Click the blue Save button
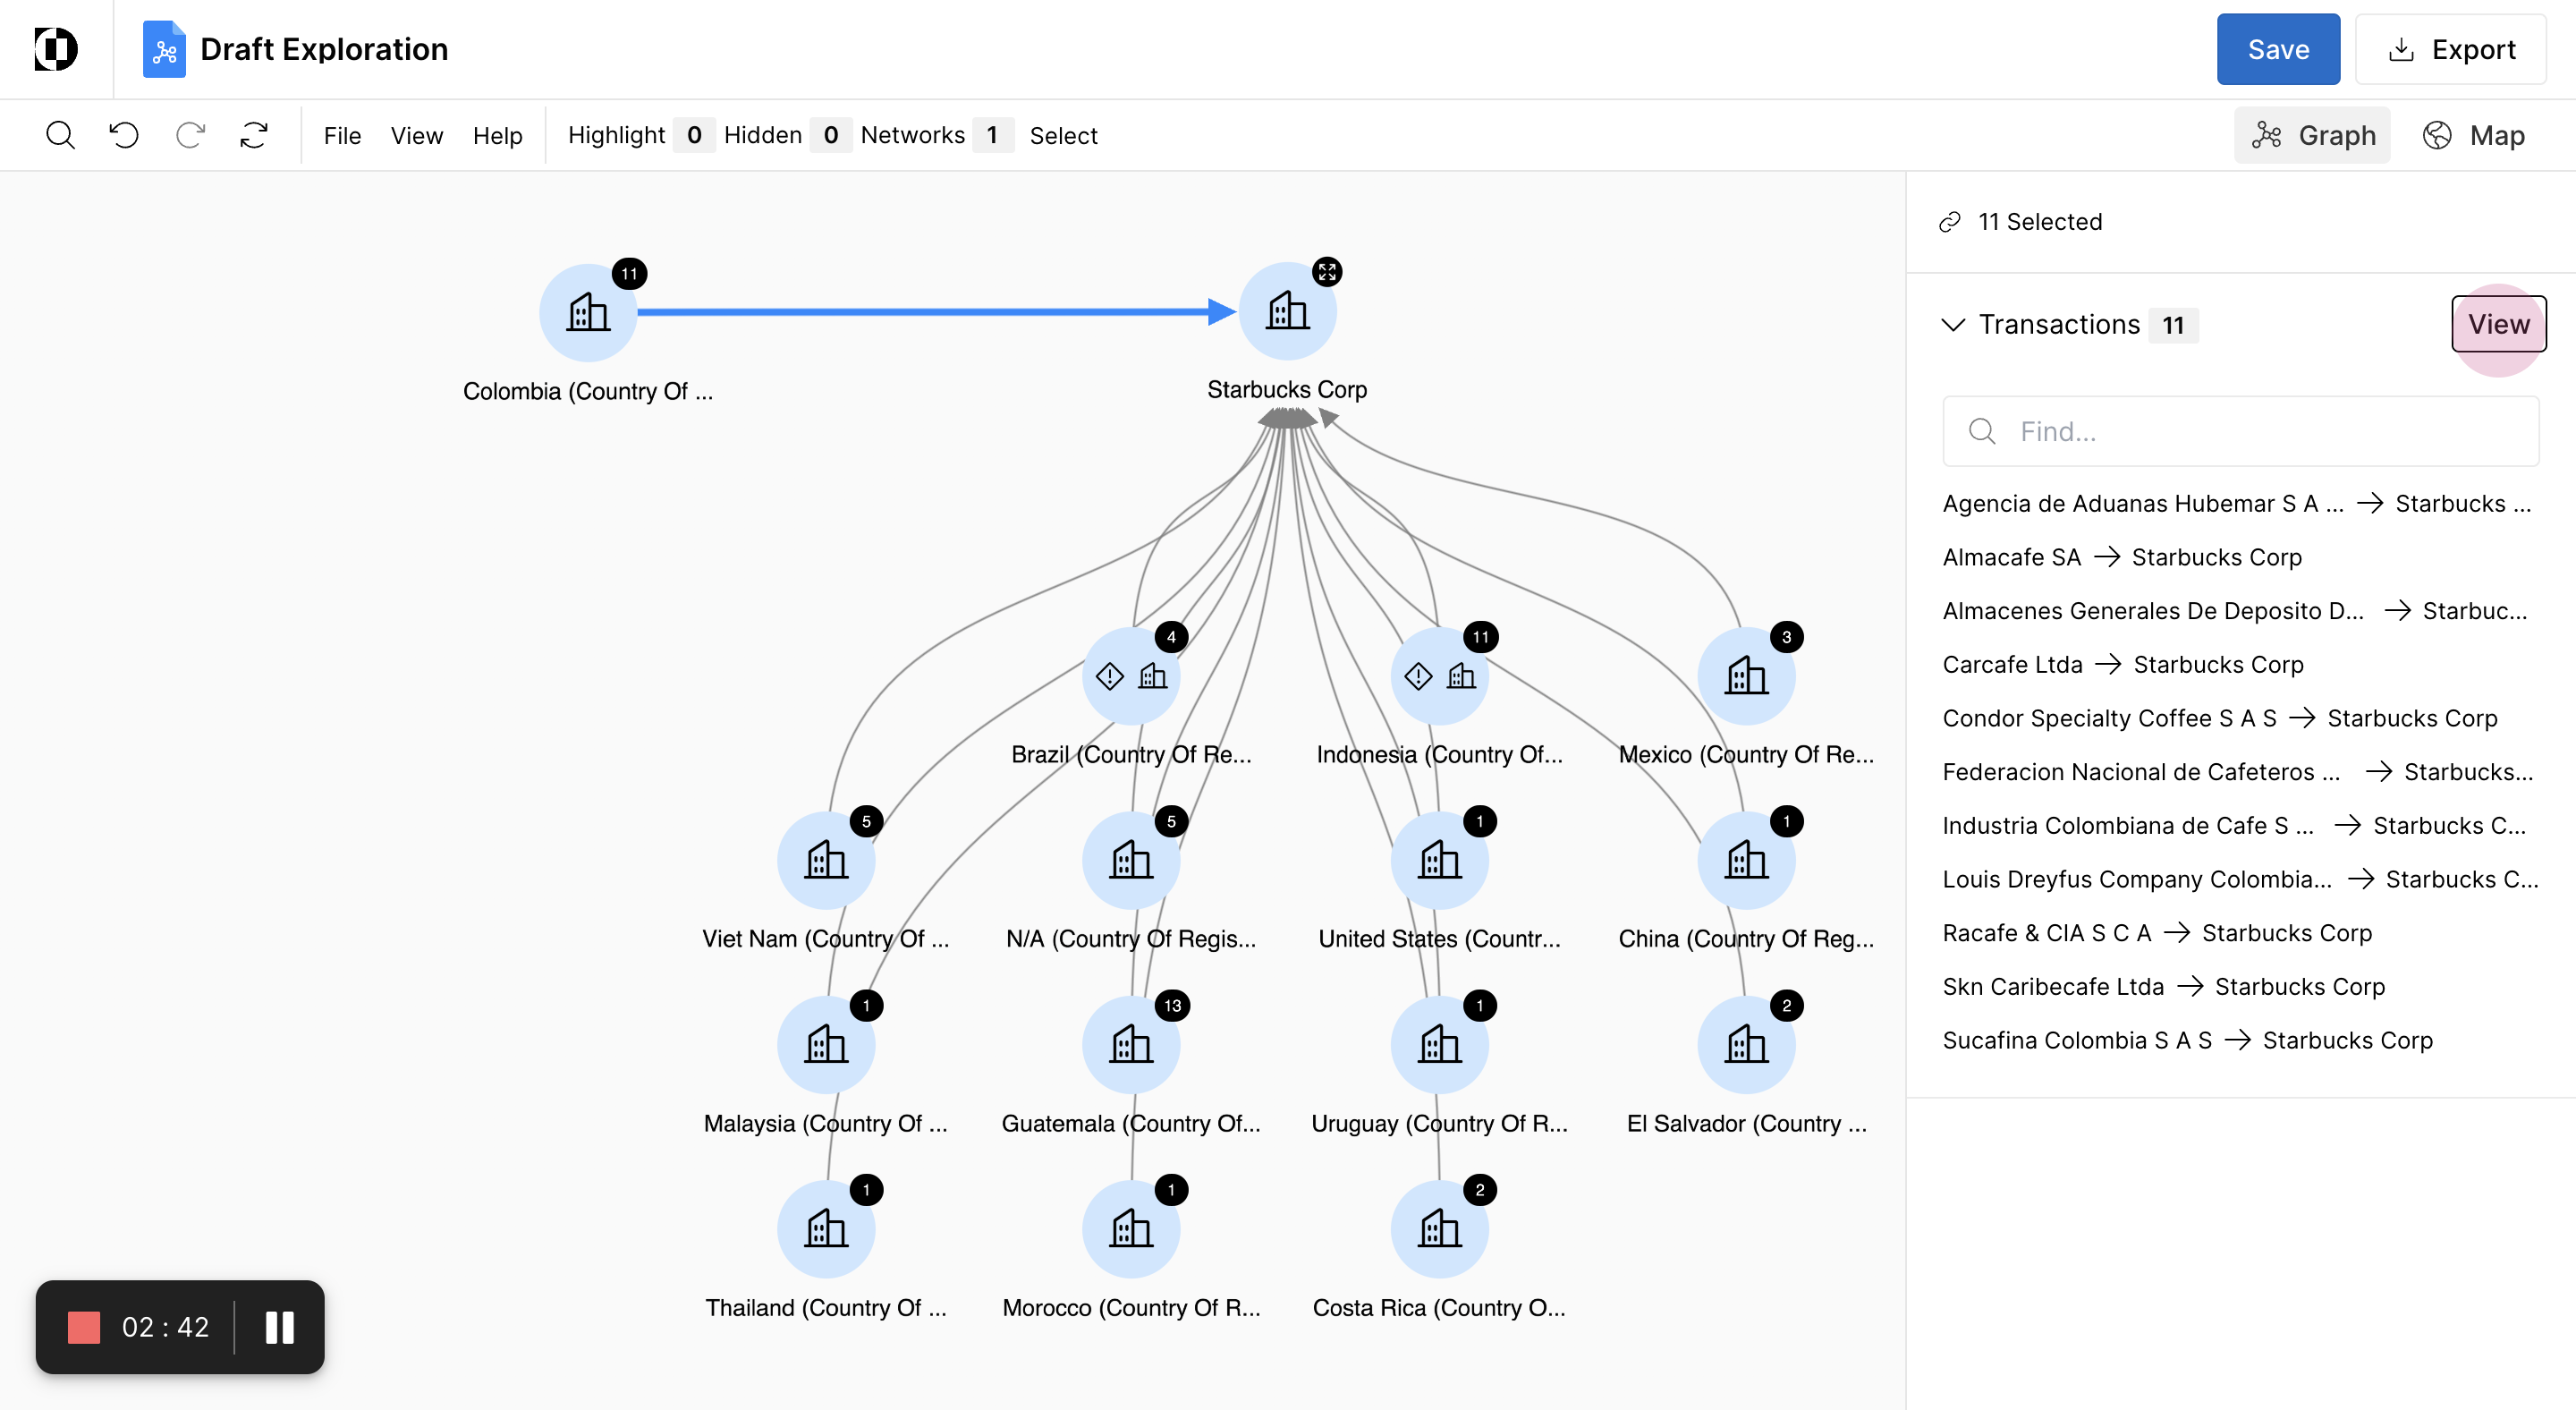 (x=2277, y=49)
